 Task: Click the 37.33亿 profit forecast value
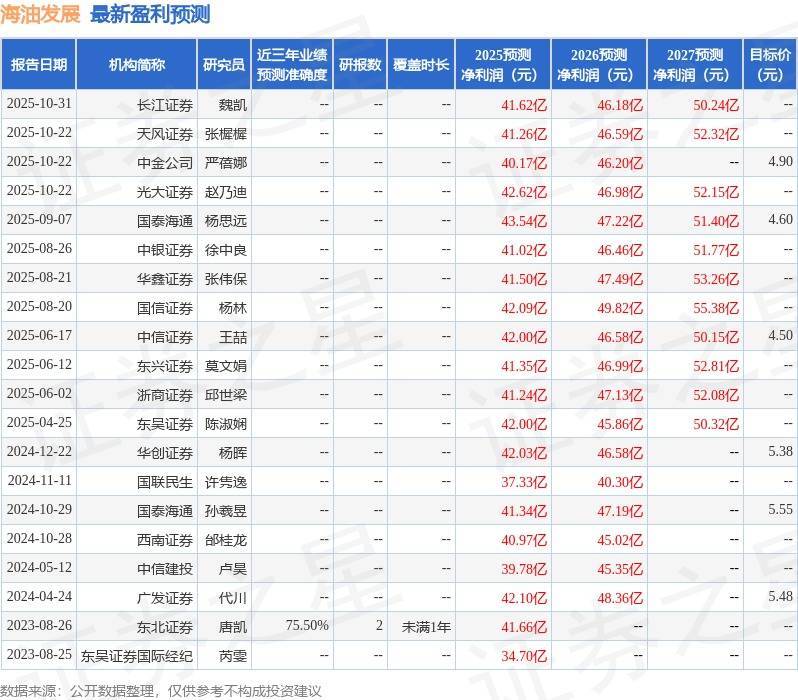[x=524, y=483]
